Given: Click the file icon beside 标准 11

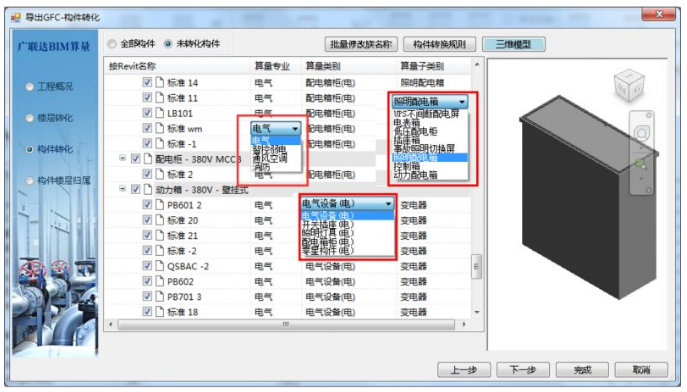Looking at the screenshot, I should [159, 98].
